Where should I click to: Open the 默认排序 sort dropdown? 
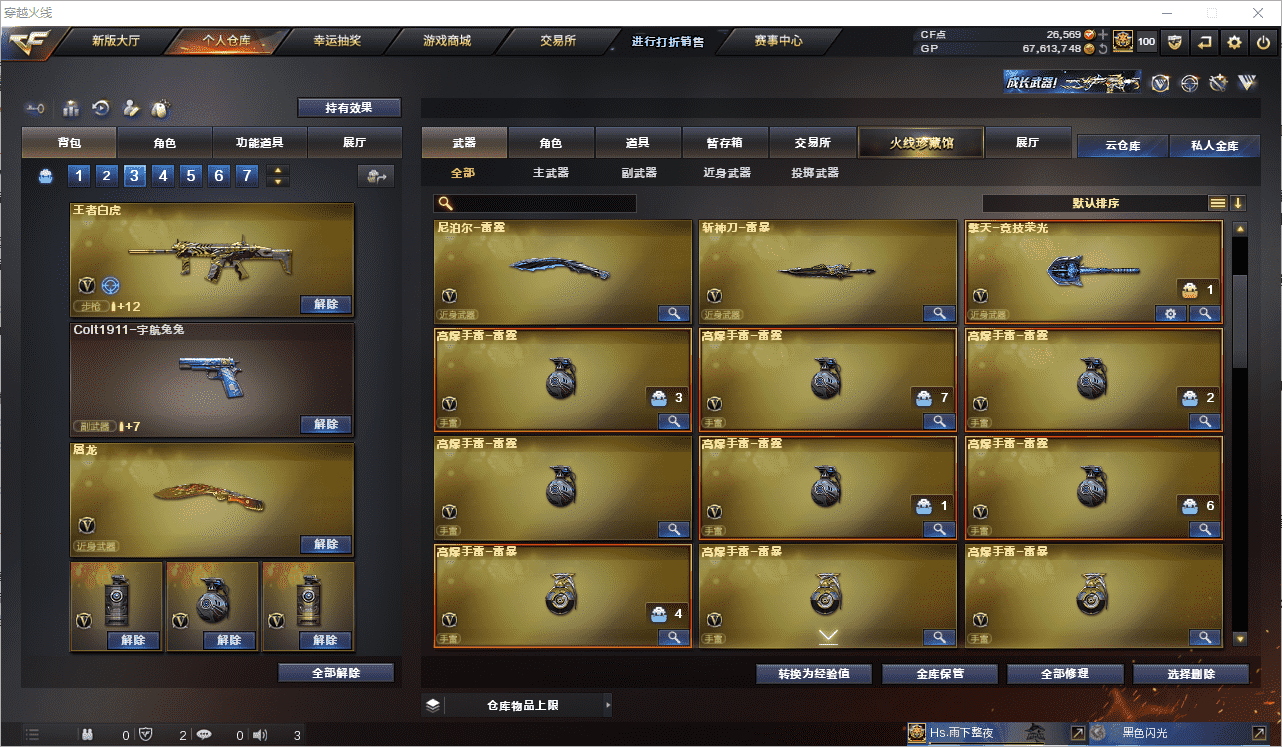(1095, 203)
